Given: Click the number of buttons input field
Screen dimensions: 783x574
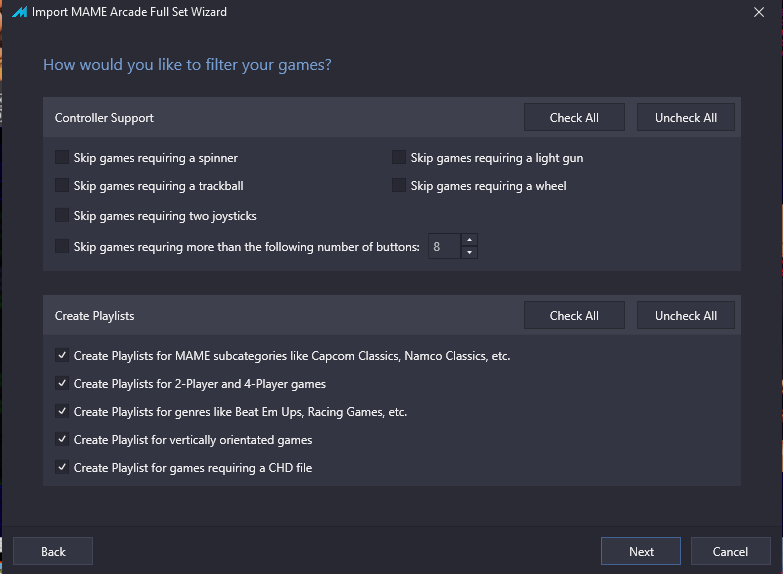Looking at the screenshot, I should point(444,246).
